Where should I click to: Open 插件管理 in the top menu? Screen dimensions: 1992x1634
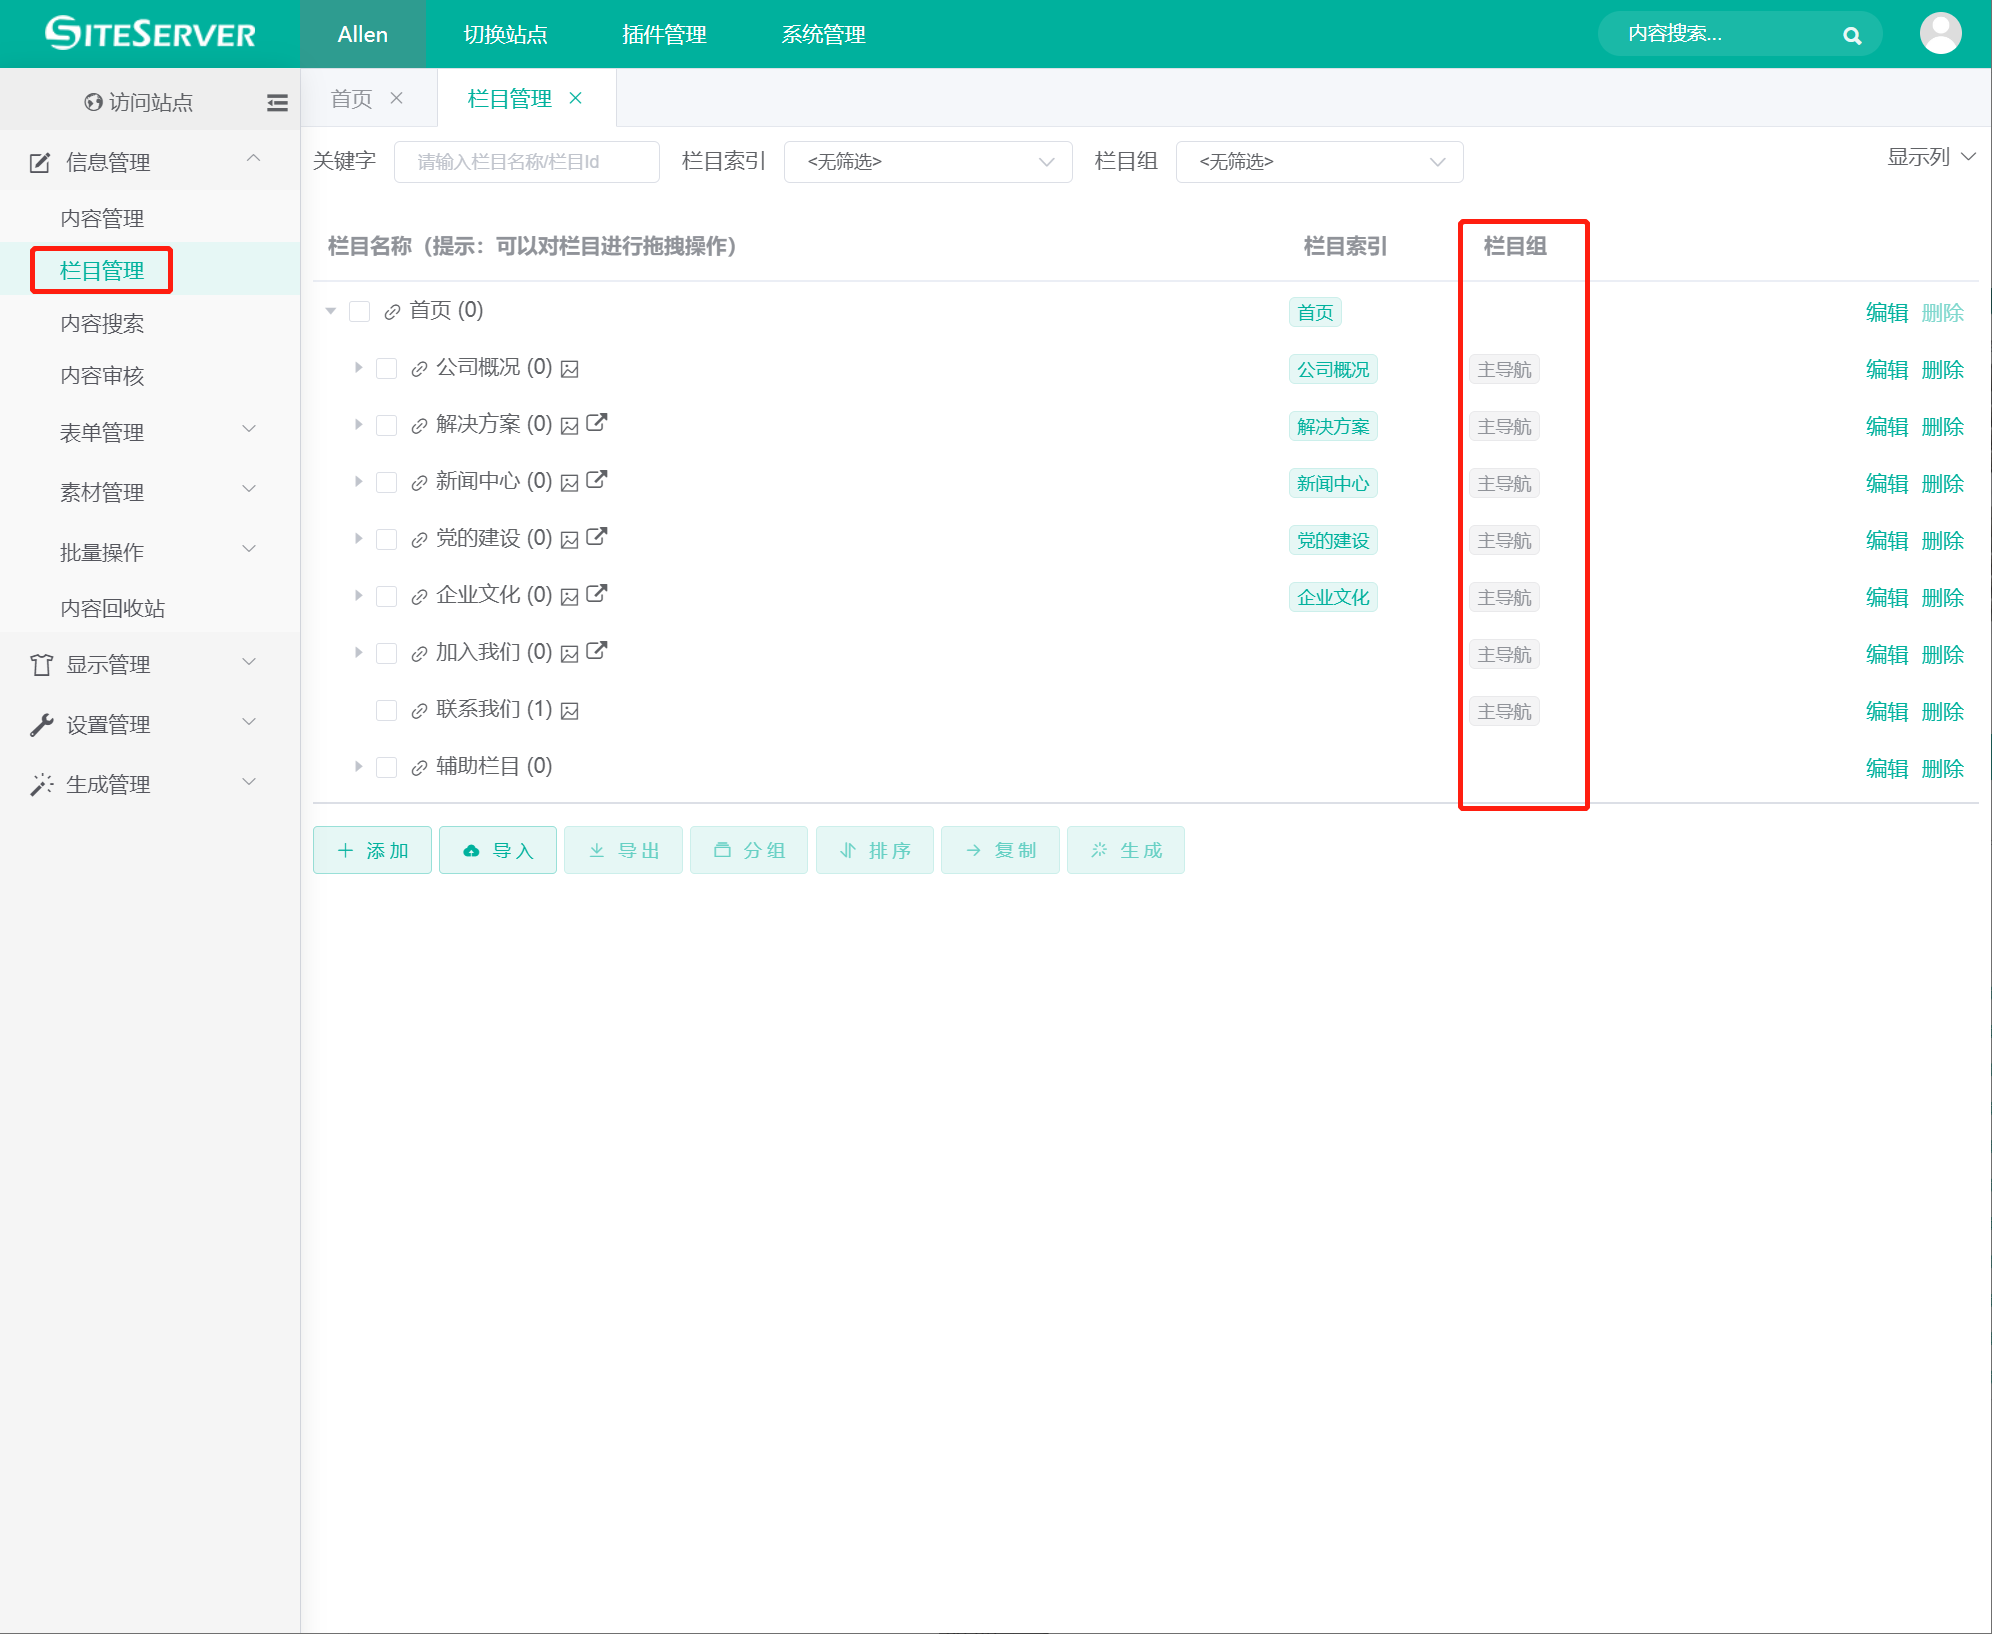(x=664, y=35)
